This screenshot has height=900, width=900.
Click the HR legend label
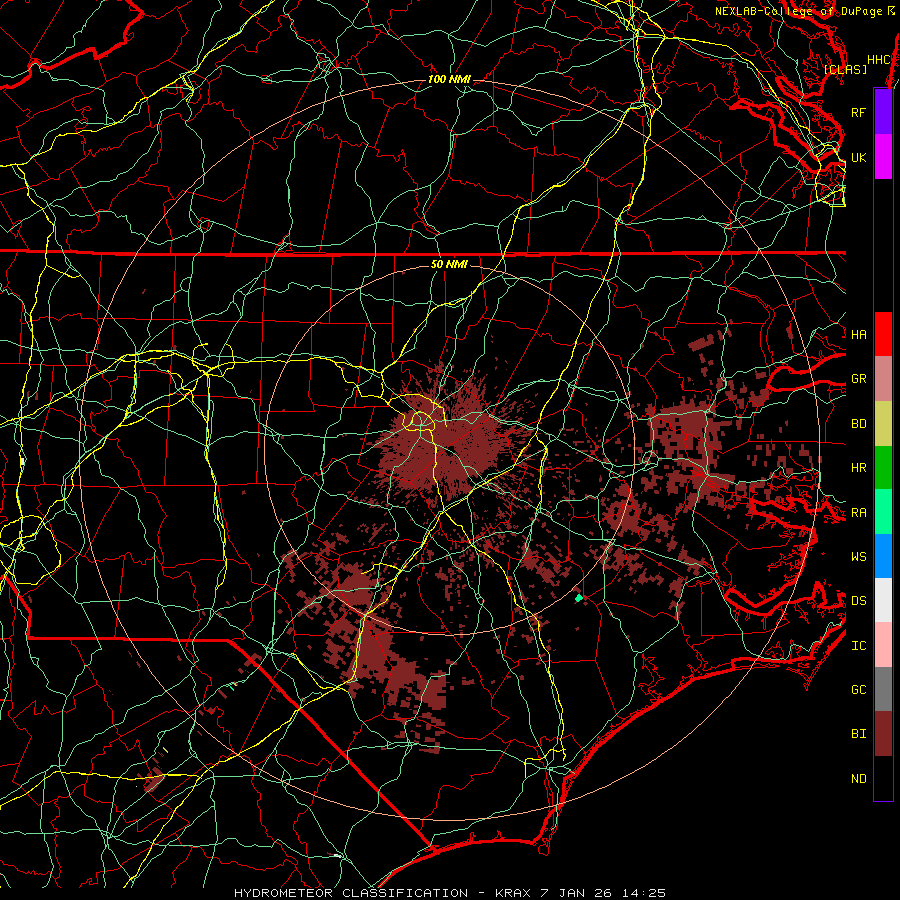(858, 468)
